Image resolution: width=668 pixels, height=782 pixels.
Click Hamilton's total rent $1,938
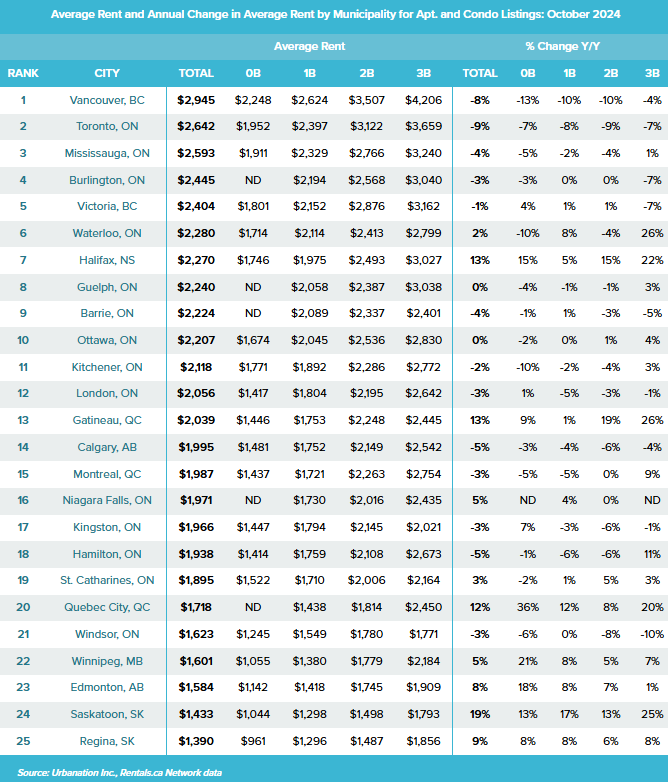tap(196, 554)
